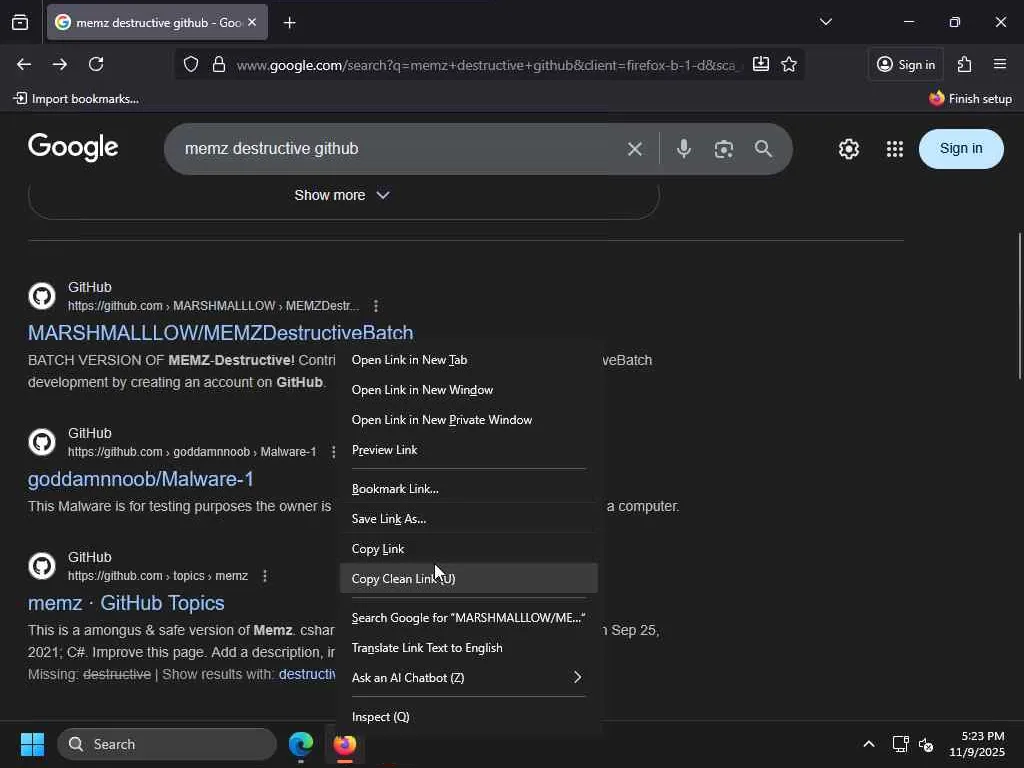Go forward to the next page
This screenshot has height=768, width=1024.
[59, 64]
